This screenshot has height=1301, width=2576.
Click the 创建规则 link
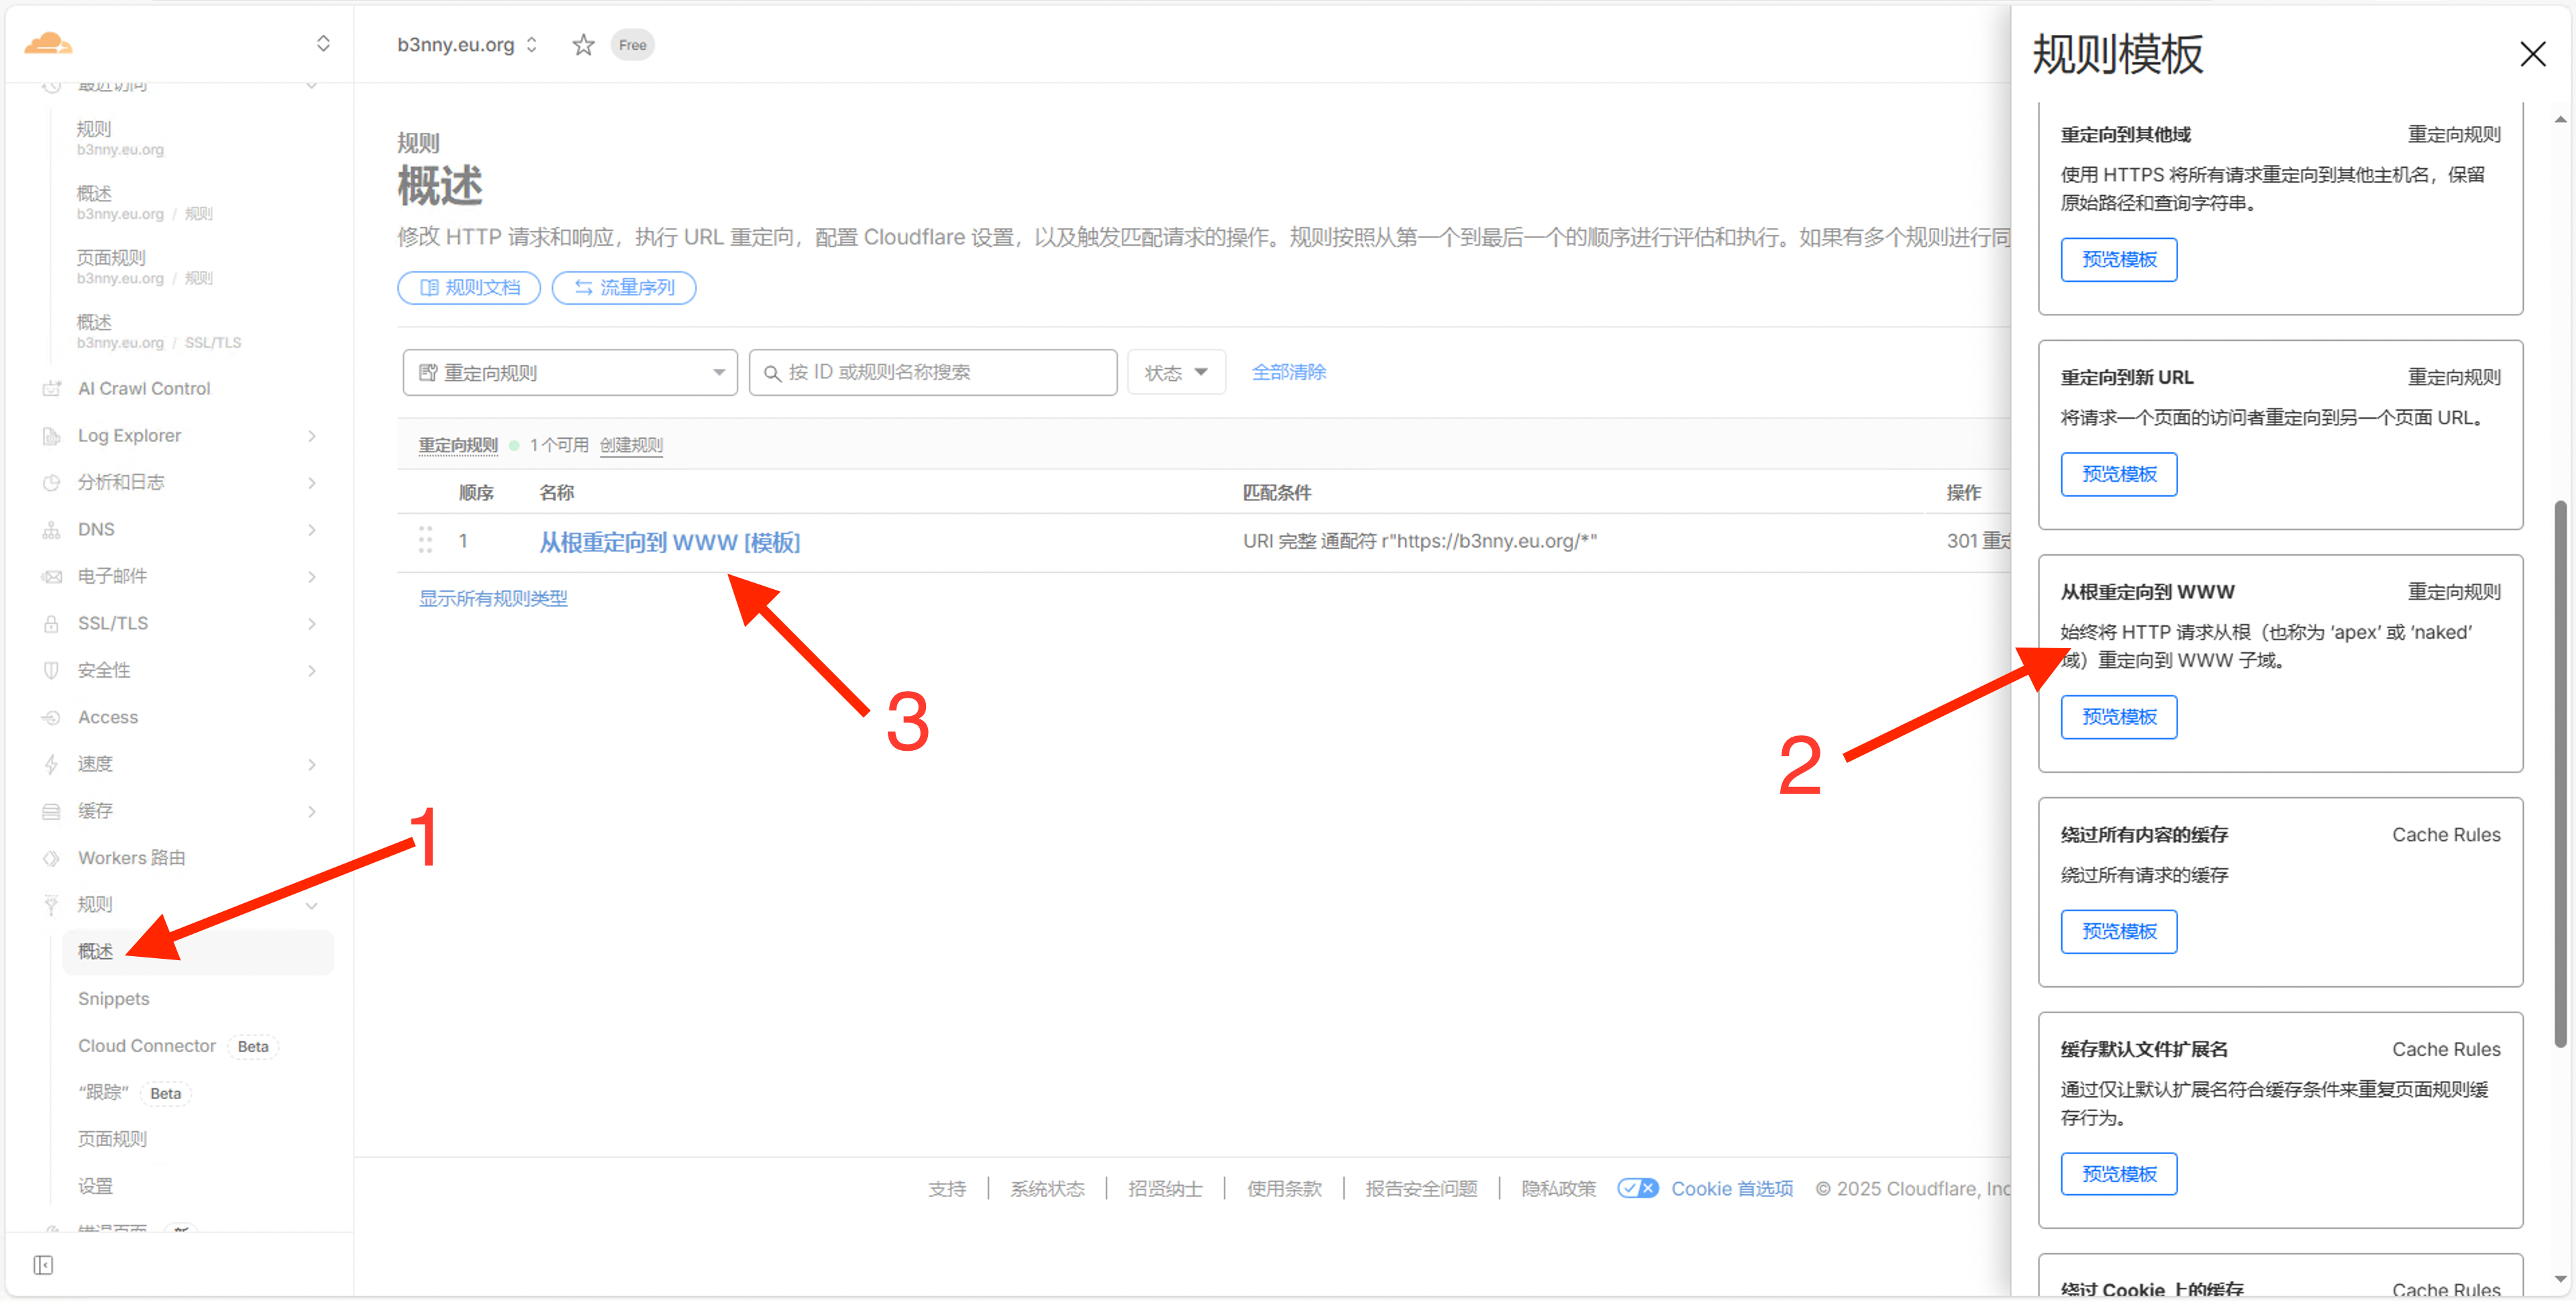tap(630, 445)
